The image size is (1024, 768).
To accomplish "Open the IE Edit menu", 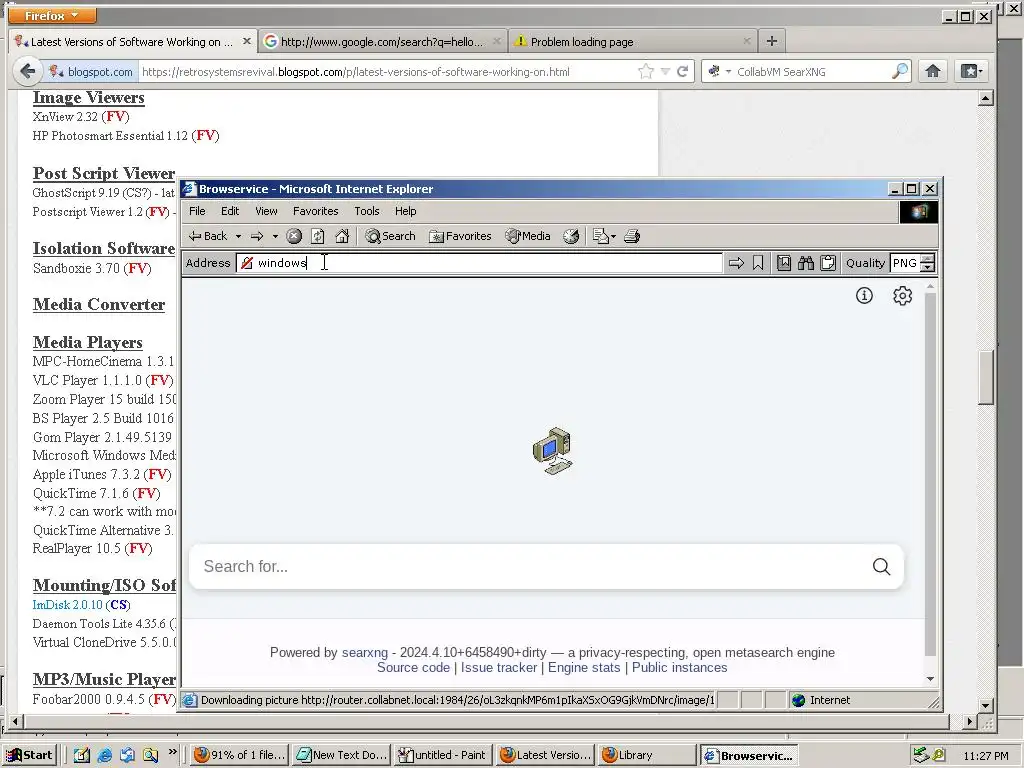I will (x=230, y=211).
